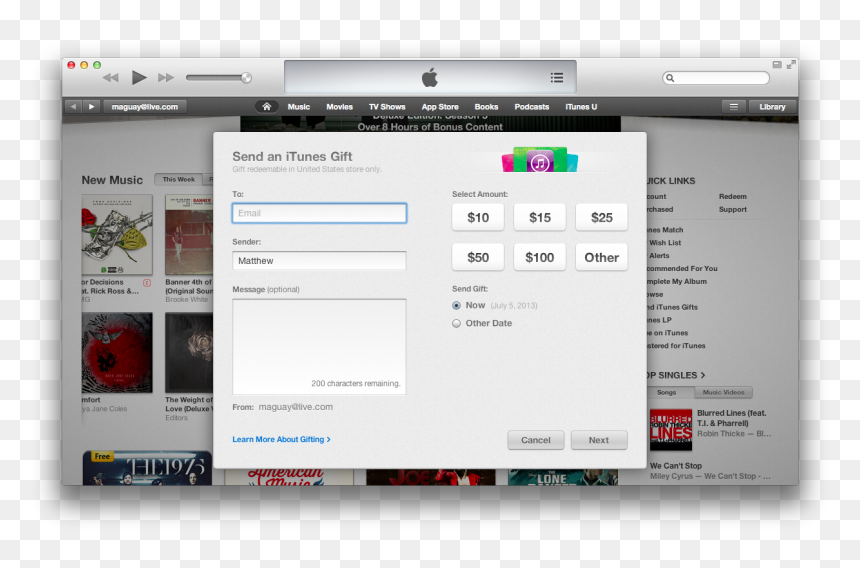Open Complete My Album link

coord(677,281)
